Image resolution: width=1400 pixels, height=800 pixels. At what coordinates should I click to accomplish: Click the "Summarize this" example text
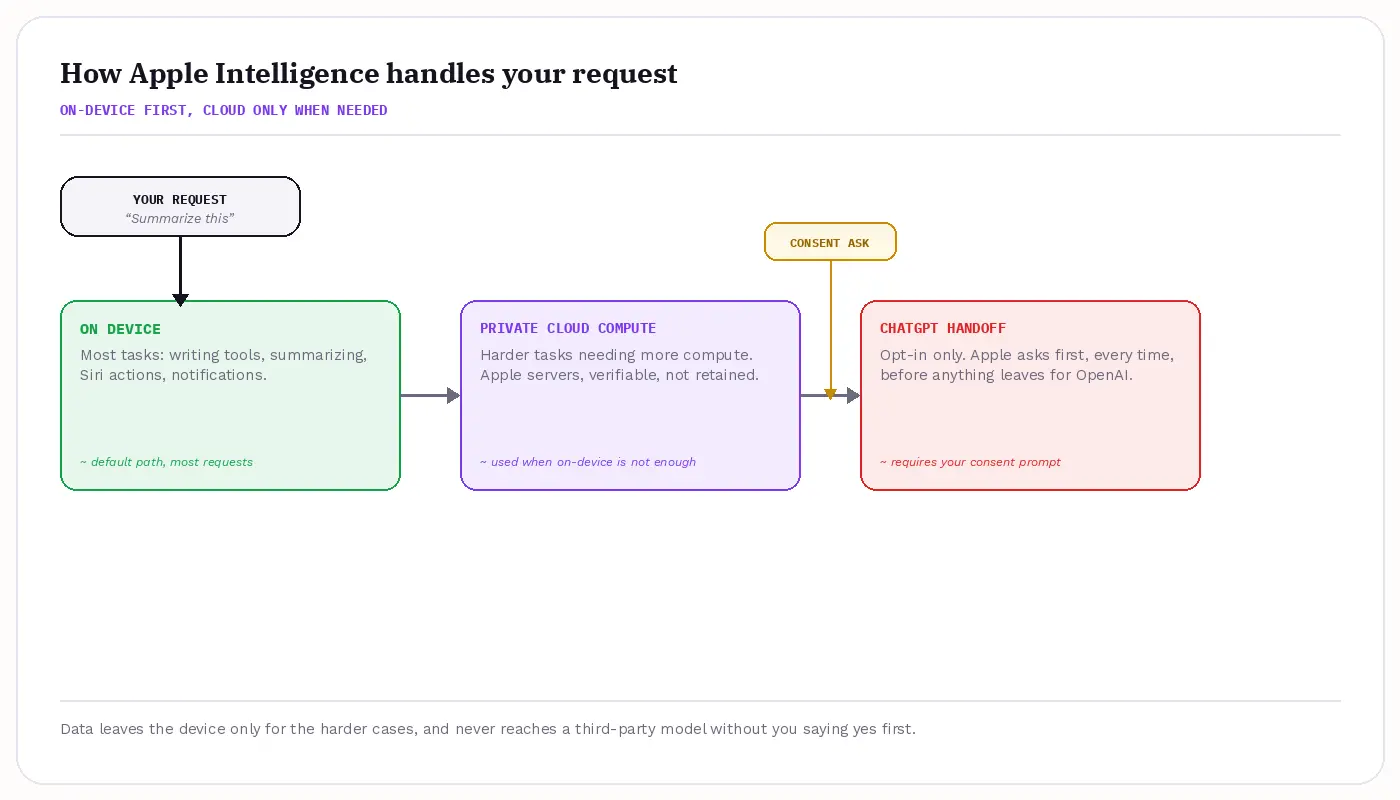(180, 218)
